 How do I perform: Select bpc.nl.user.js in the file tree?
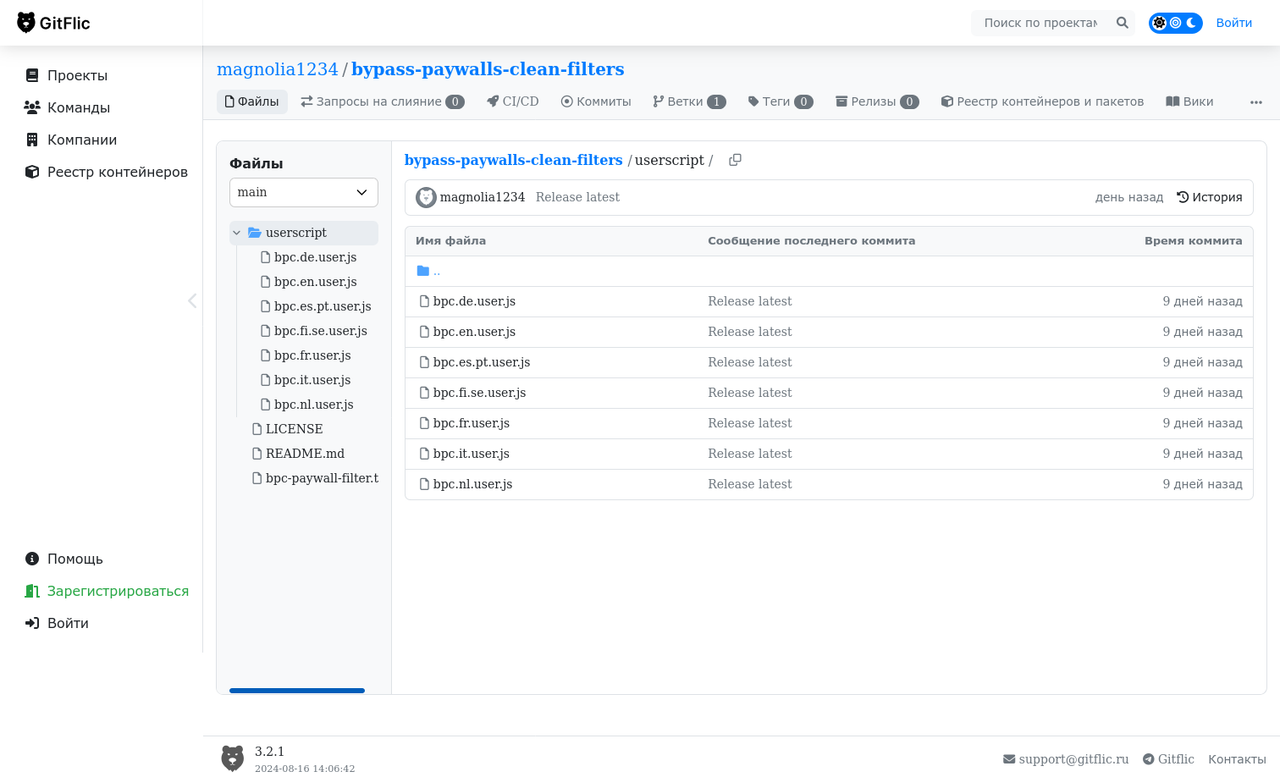(x=307, y=404)
